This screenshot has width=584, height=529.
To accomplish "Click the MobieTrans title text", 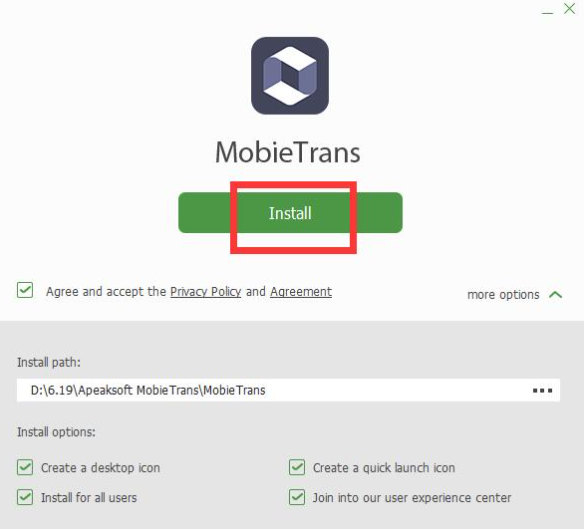I will pyautogui.click(x=288, y=152).
